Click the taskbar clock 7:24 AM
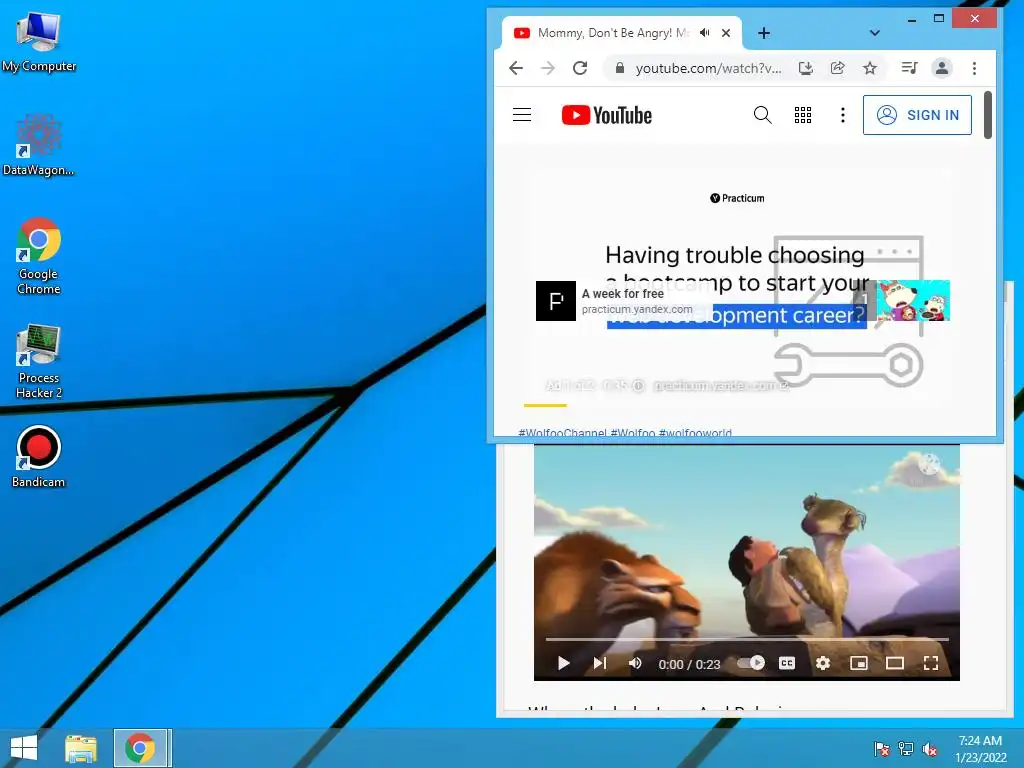The height and width of the screenshot is (768, 1024). pyautogui.click(x=980, y=741)
